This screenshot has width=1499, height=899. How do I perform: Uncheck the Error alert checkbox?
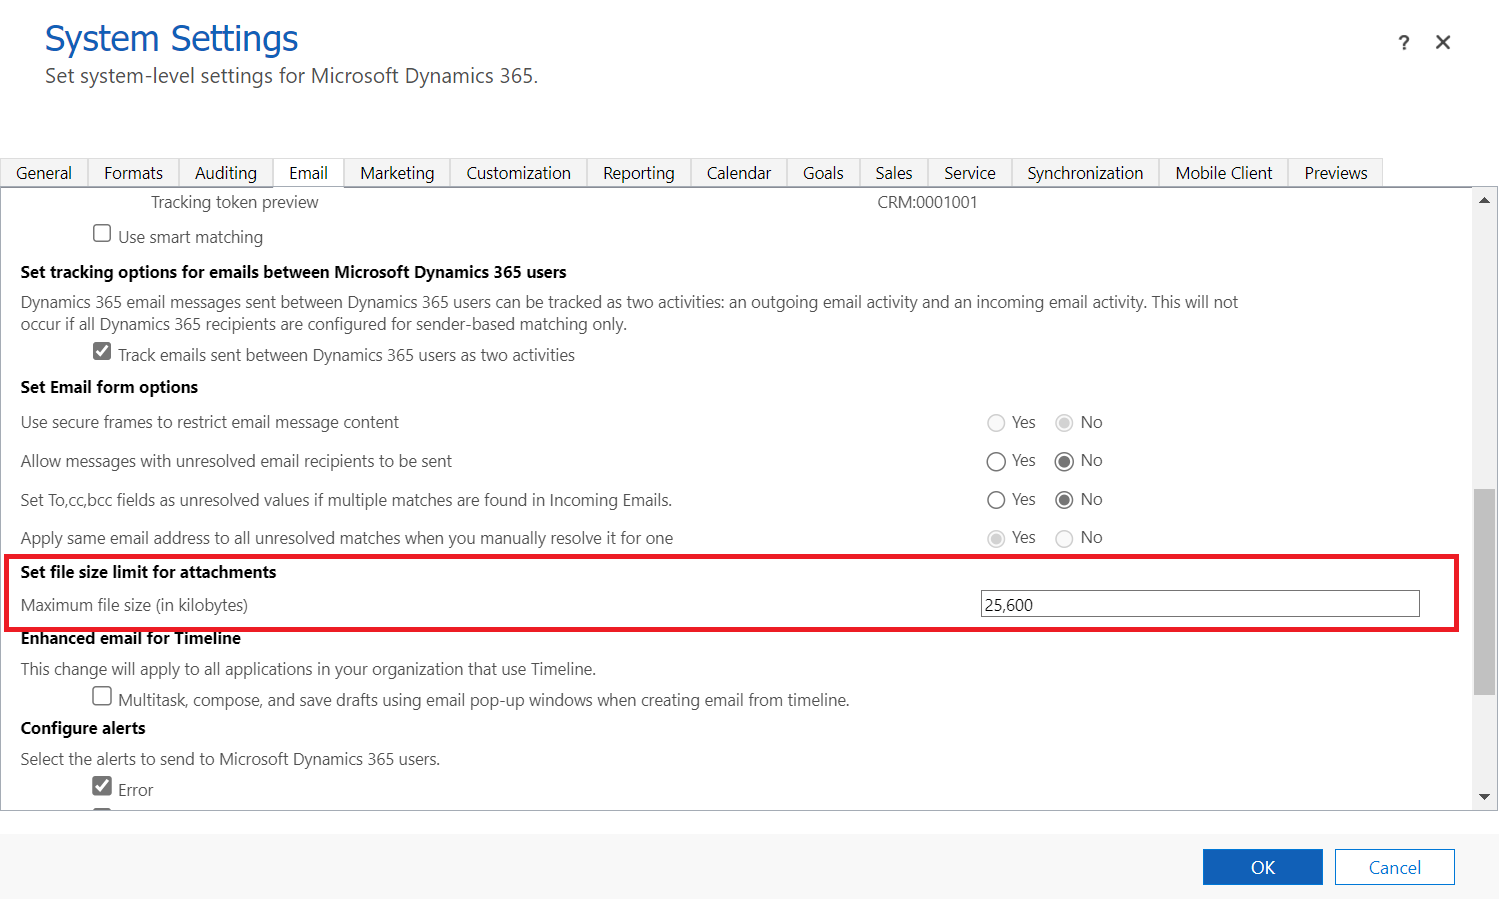pos(102,786)
